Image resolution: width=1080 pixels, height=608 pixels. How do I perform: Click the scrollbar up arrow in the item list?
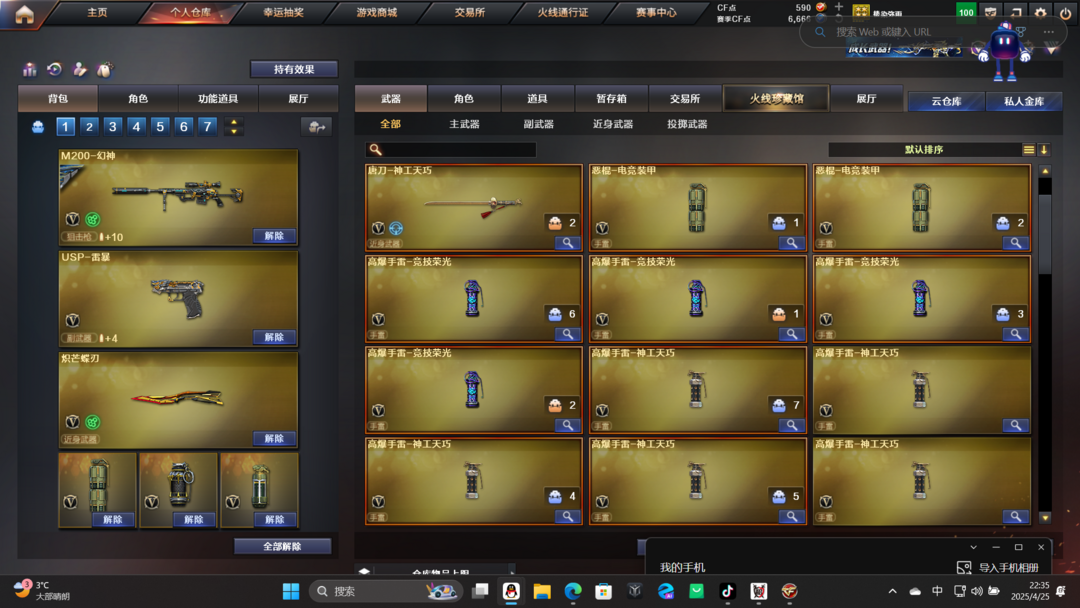click(x=1045, y=171)
